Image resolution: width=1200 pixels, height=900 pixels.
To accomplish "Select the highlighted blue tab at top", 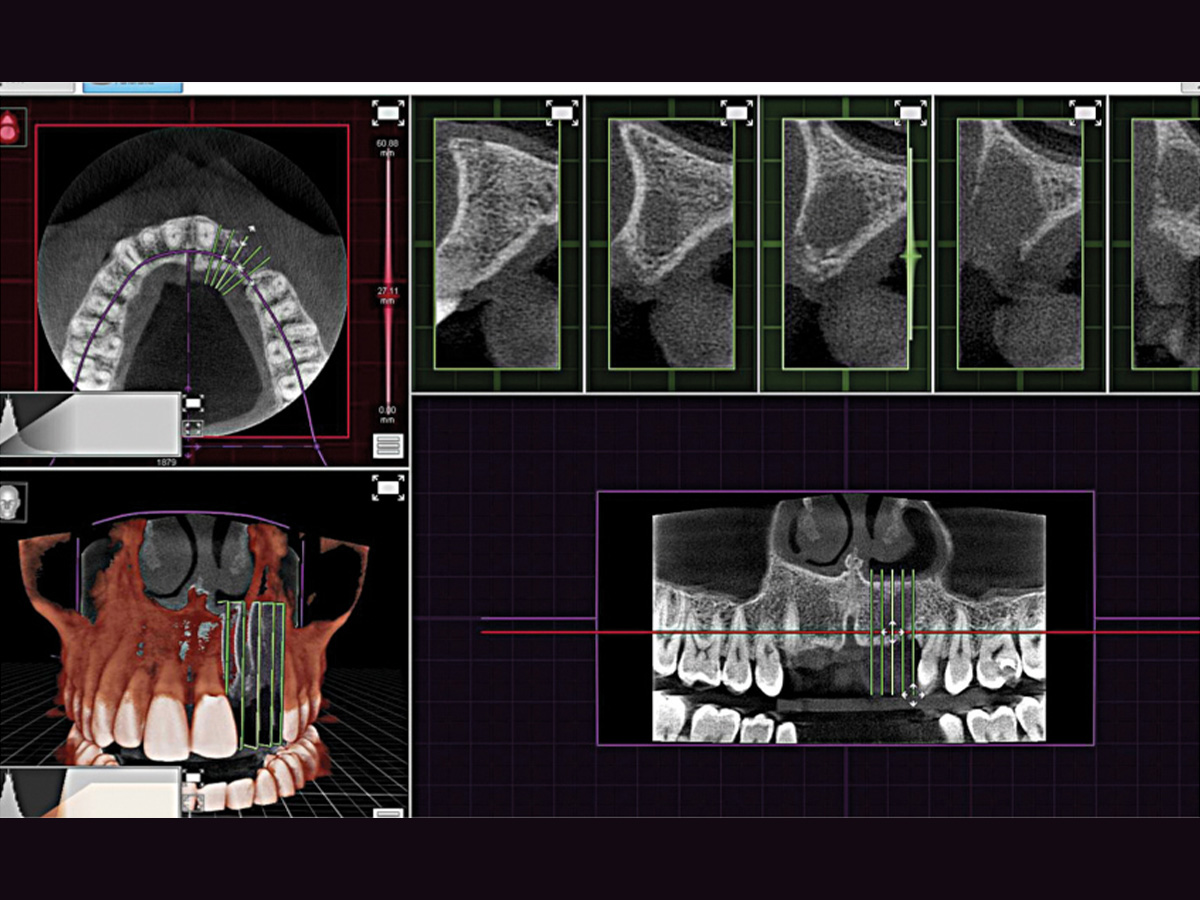I will pyautogui.click(x=132, y=87).
